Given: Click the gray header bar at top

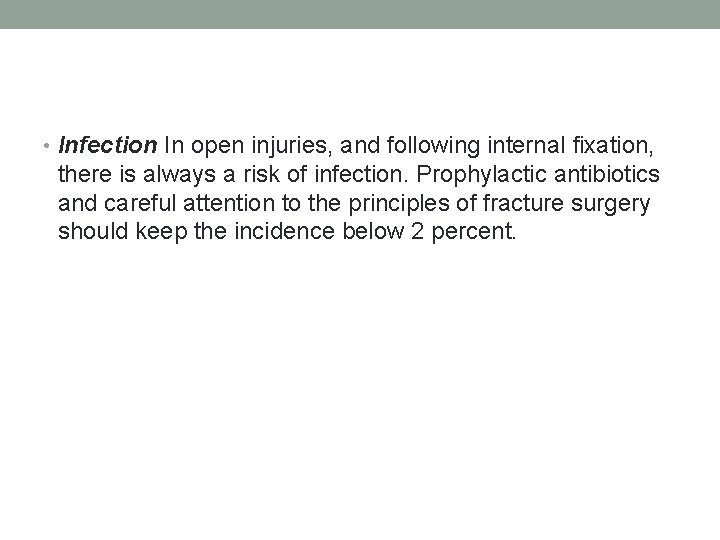Looking at the screenshot, I should tap(360, 14).
